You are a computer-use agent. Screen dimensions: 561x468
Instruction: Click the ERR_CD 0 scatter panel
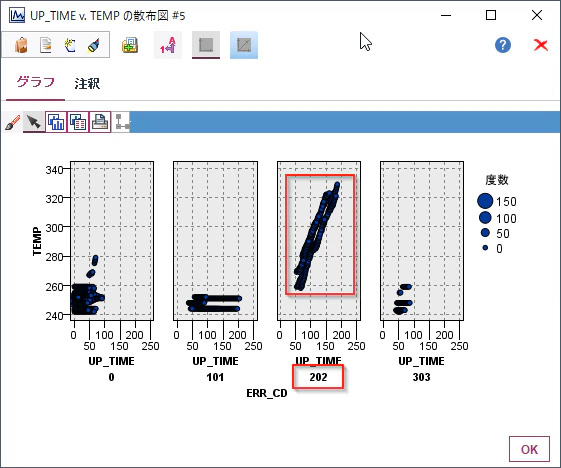112,241
